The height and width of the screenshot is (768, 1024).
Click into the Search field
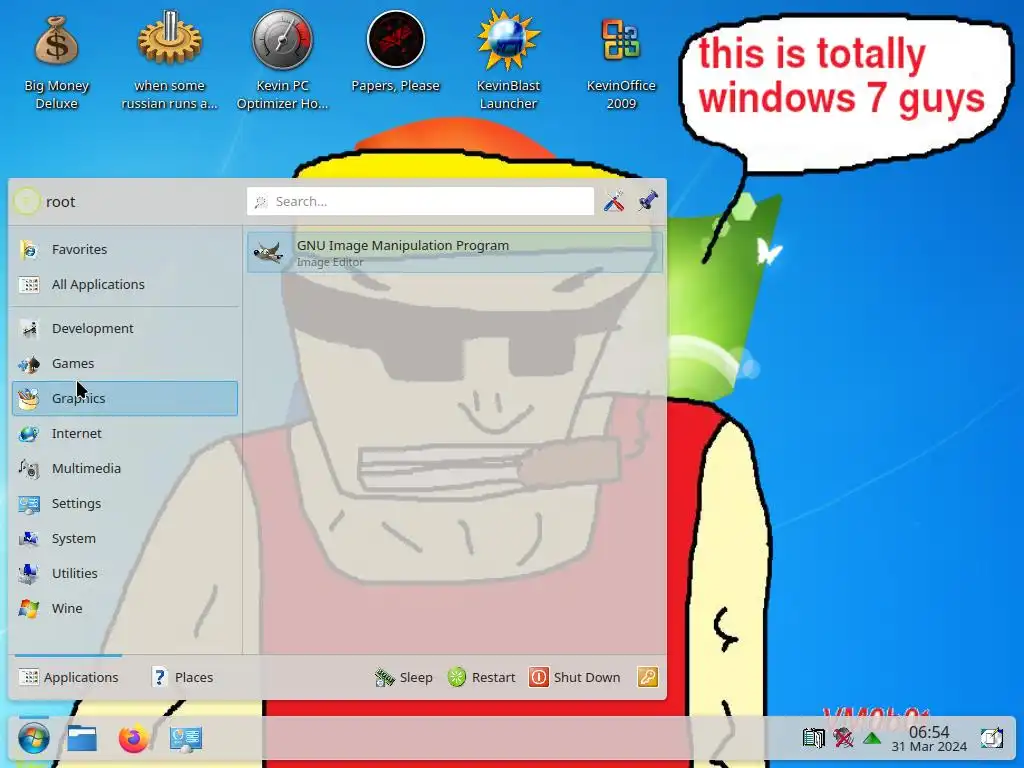(420, 201)
